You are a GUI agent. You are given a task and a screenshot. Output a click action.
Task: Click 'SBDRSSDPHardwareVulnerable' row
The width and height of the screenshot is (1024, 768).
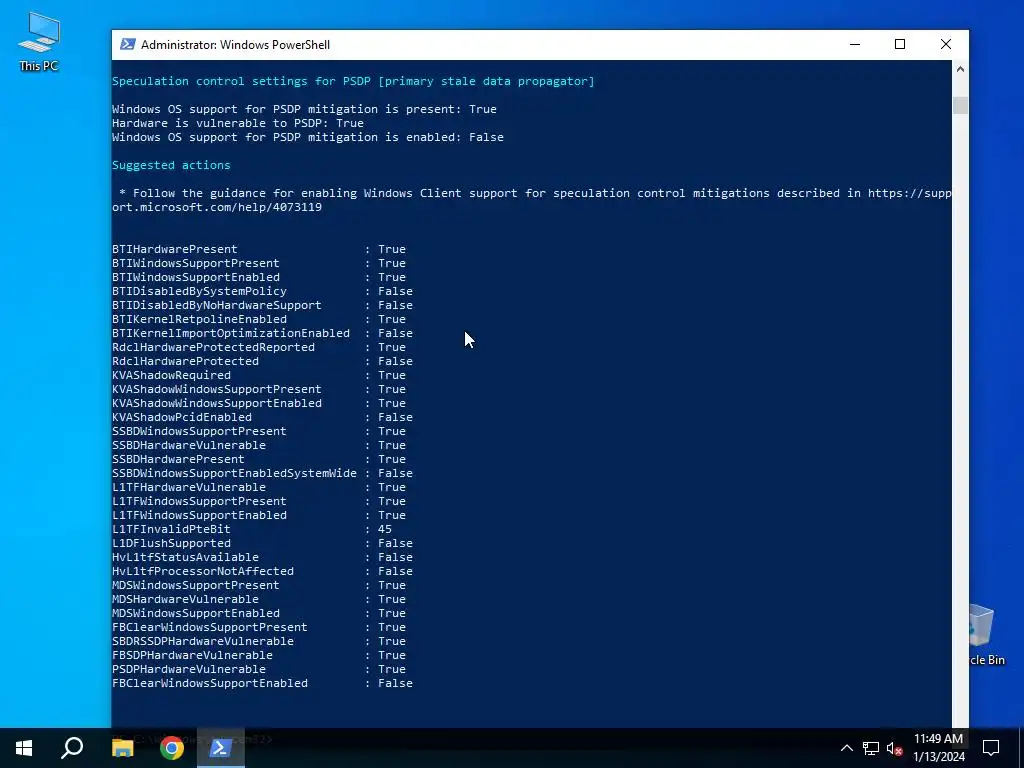click(259, 641)
